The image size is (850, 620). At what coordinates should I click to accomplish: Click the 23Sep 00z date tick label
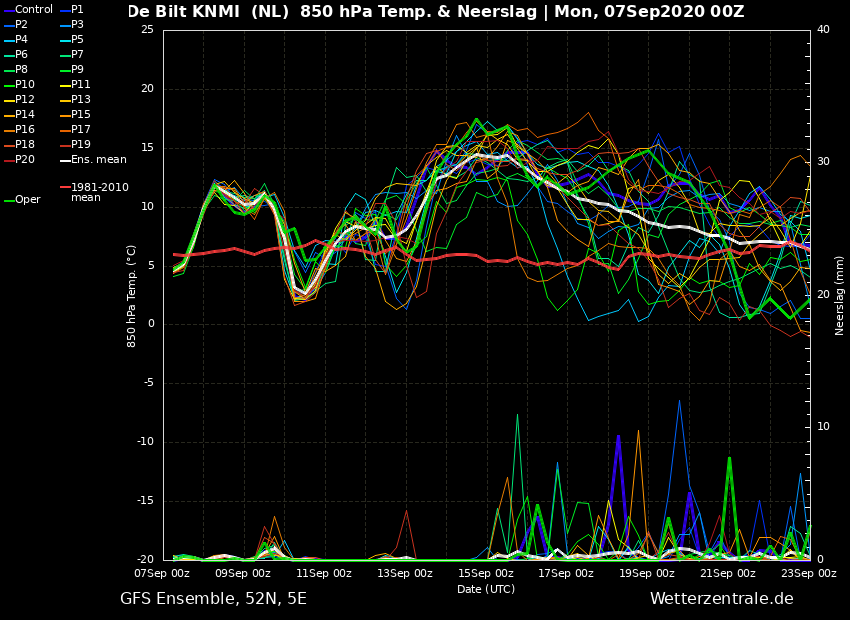point(809,573)
